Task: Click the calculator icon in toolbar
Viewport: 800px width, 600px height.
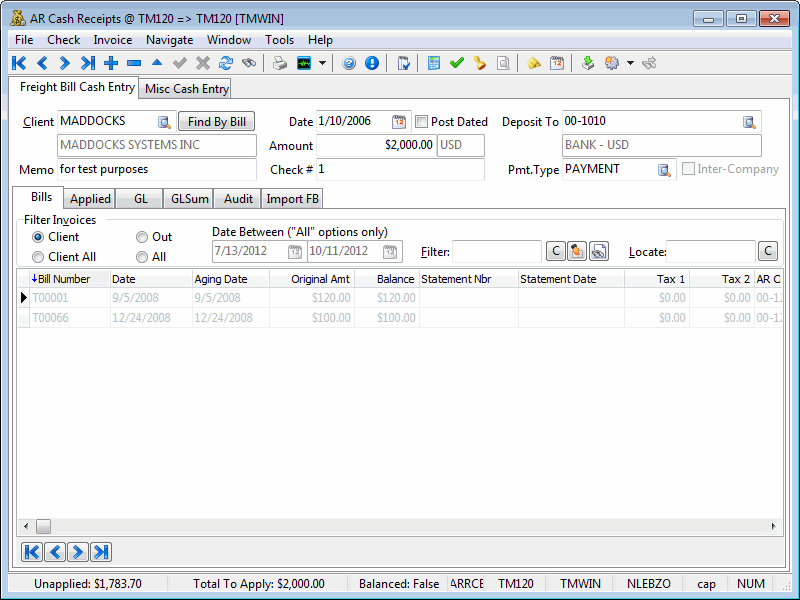Action: [x=434, y=63]
